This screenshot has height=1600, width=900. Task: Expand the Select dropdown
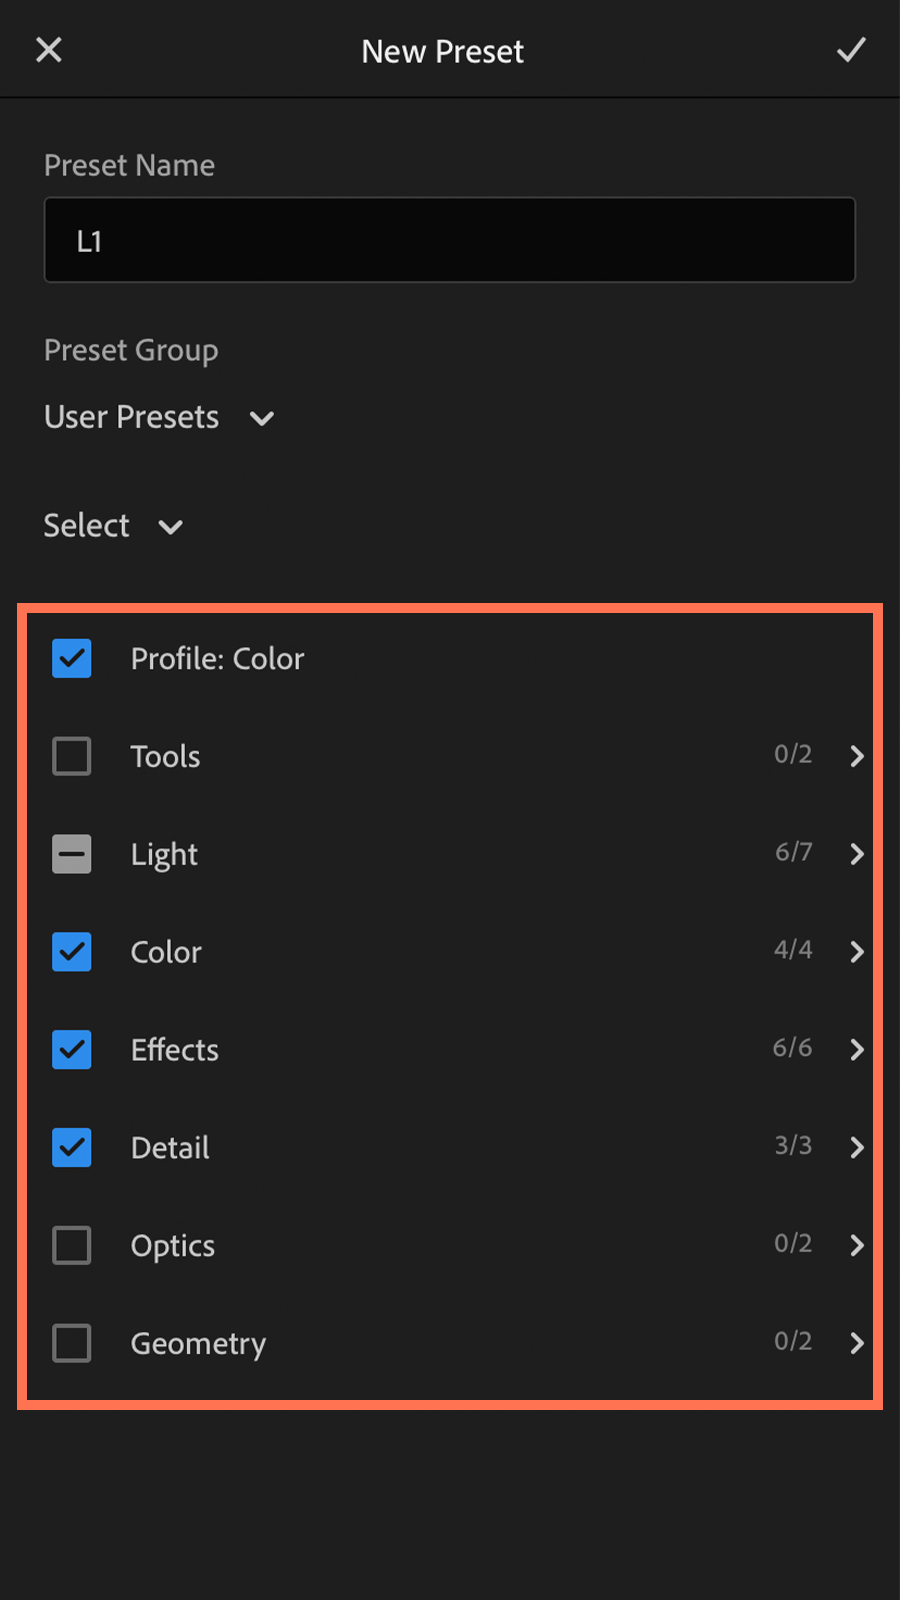click(x=113, y=526)
